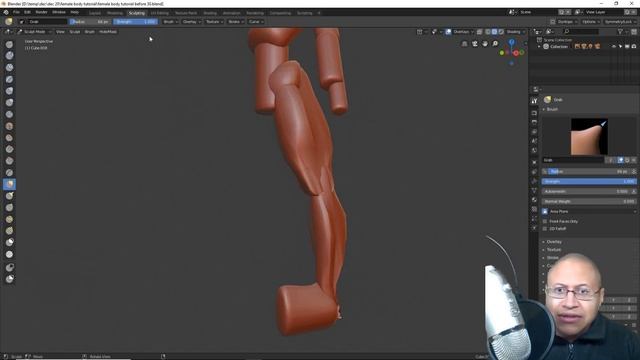
Task: Select the Clay sculpt brush
Action: (9, 56)
